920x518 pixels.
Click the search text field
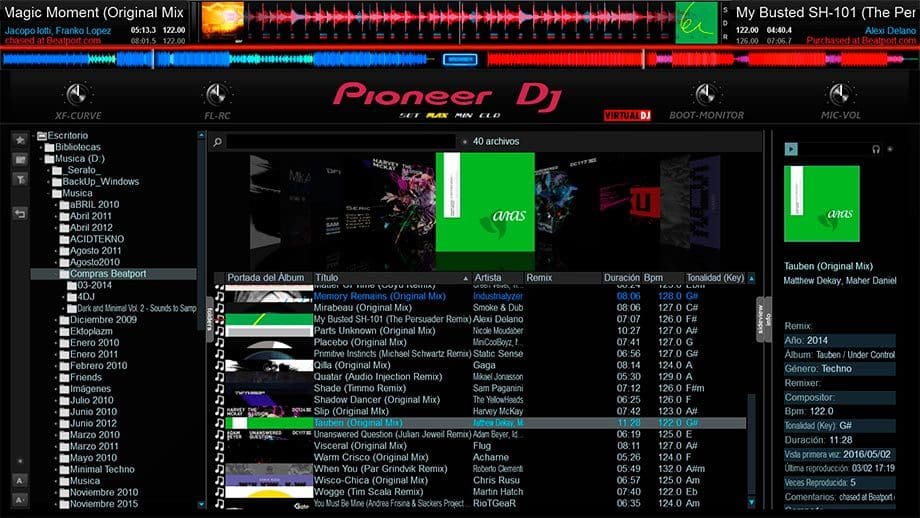pyautogui.click(x=341, y=141)
